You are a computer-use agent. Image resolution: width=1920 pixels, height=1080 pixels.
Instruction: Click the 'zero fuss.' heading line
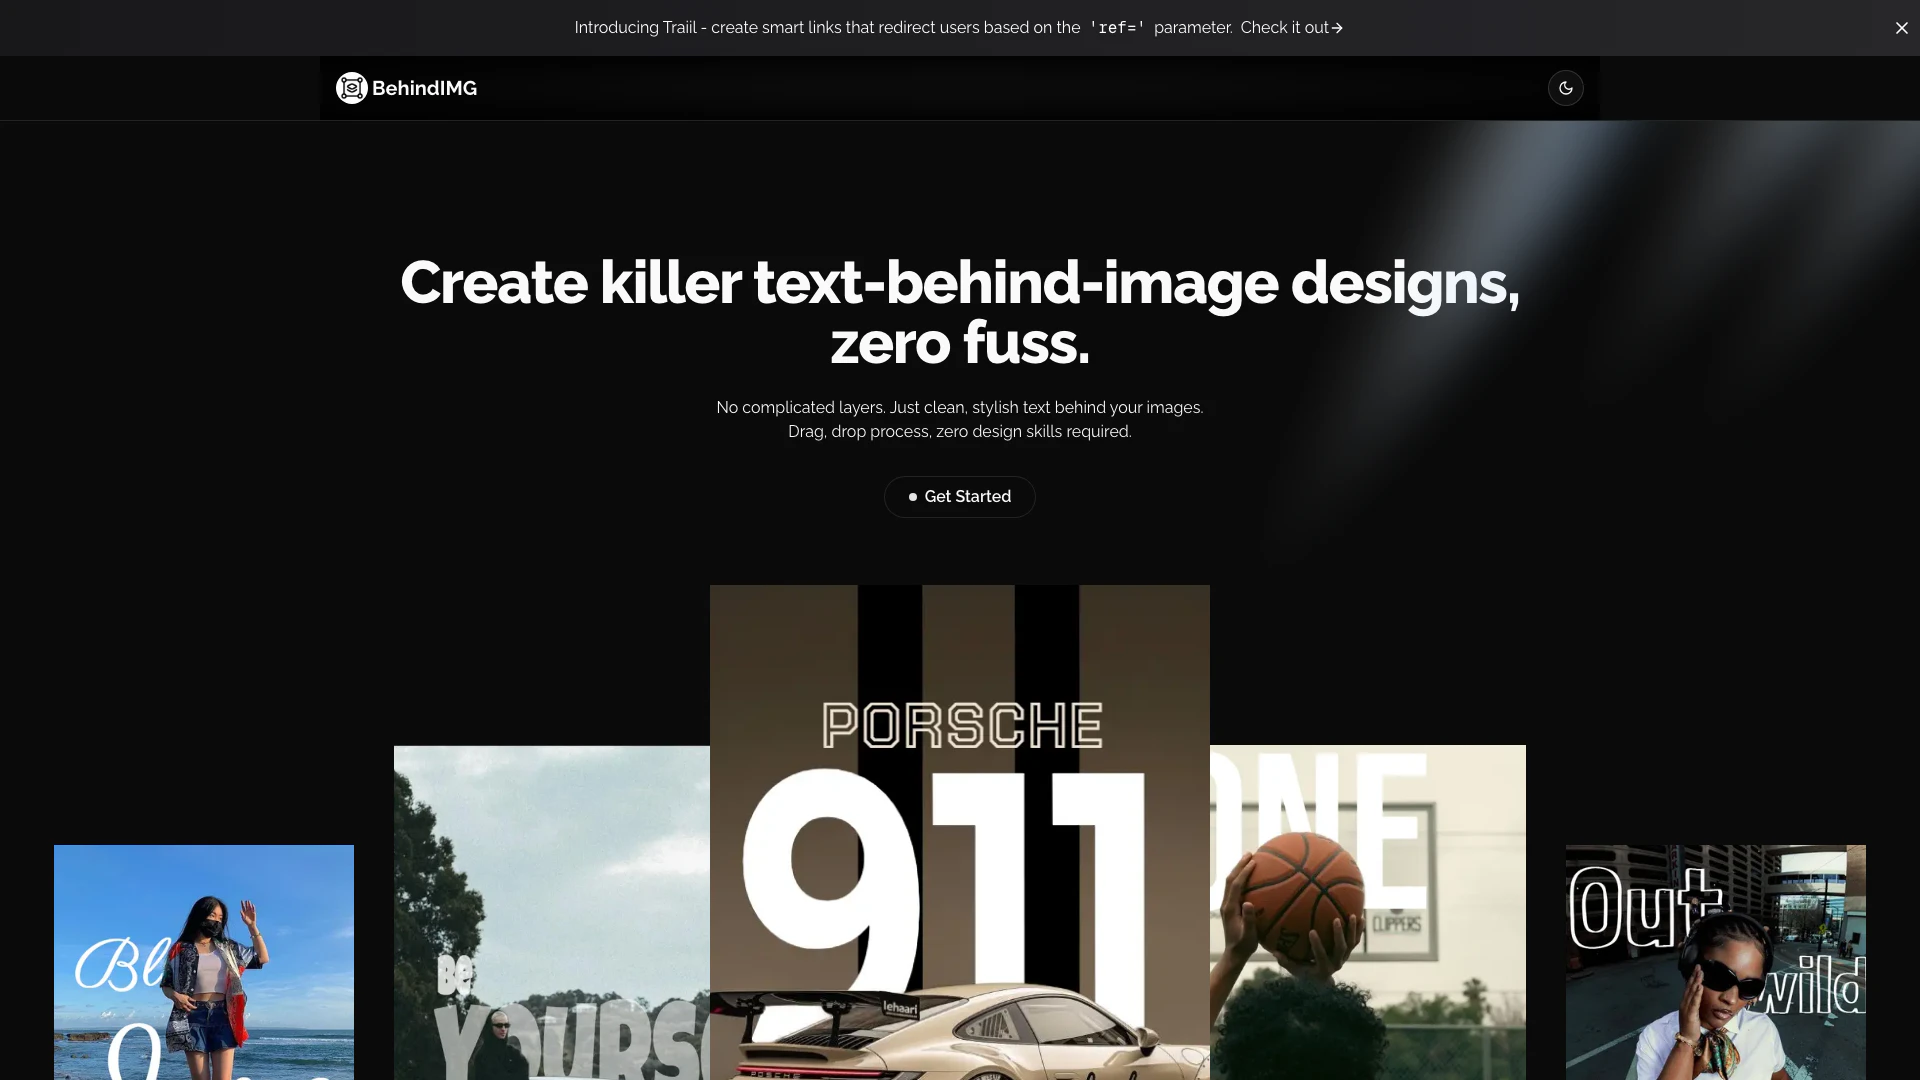(x=959, y=343)
